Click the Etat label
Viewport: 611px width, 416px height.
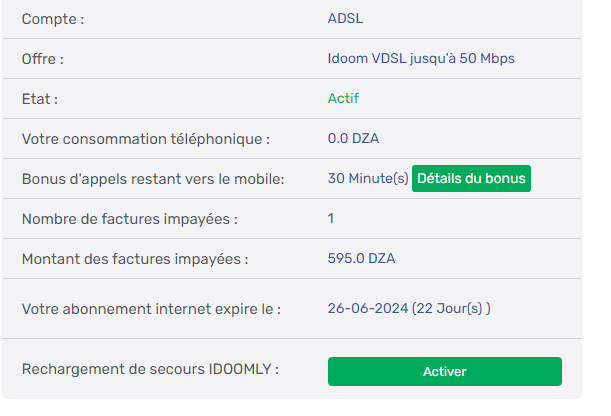click(x=40, y=99)
